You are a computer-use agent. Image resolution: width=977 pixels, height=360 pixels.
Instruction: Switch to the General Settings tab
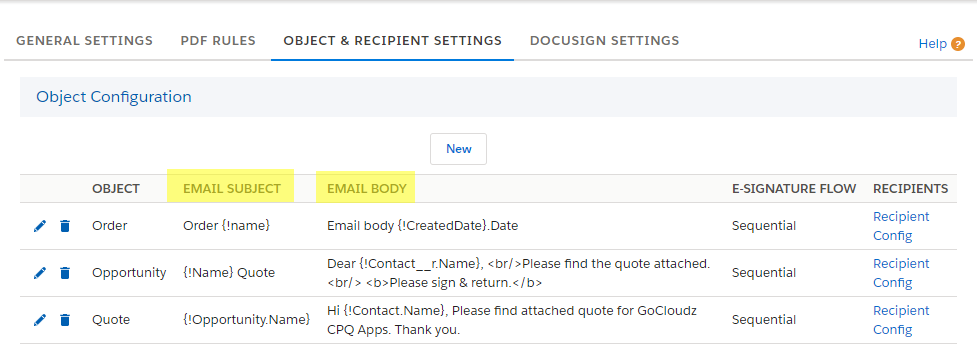(x=84, y=40)
